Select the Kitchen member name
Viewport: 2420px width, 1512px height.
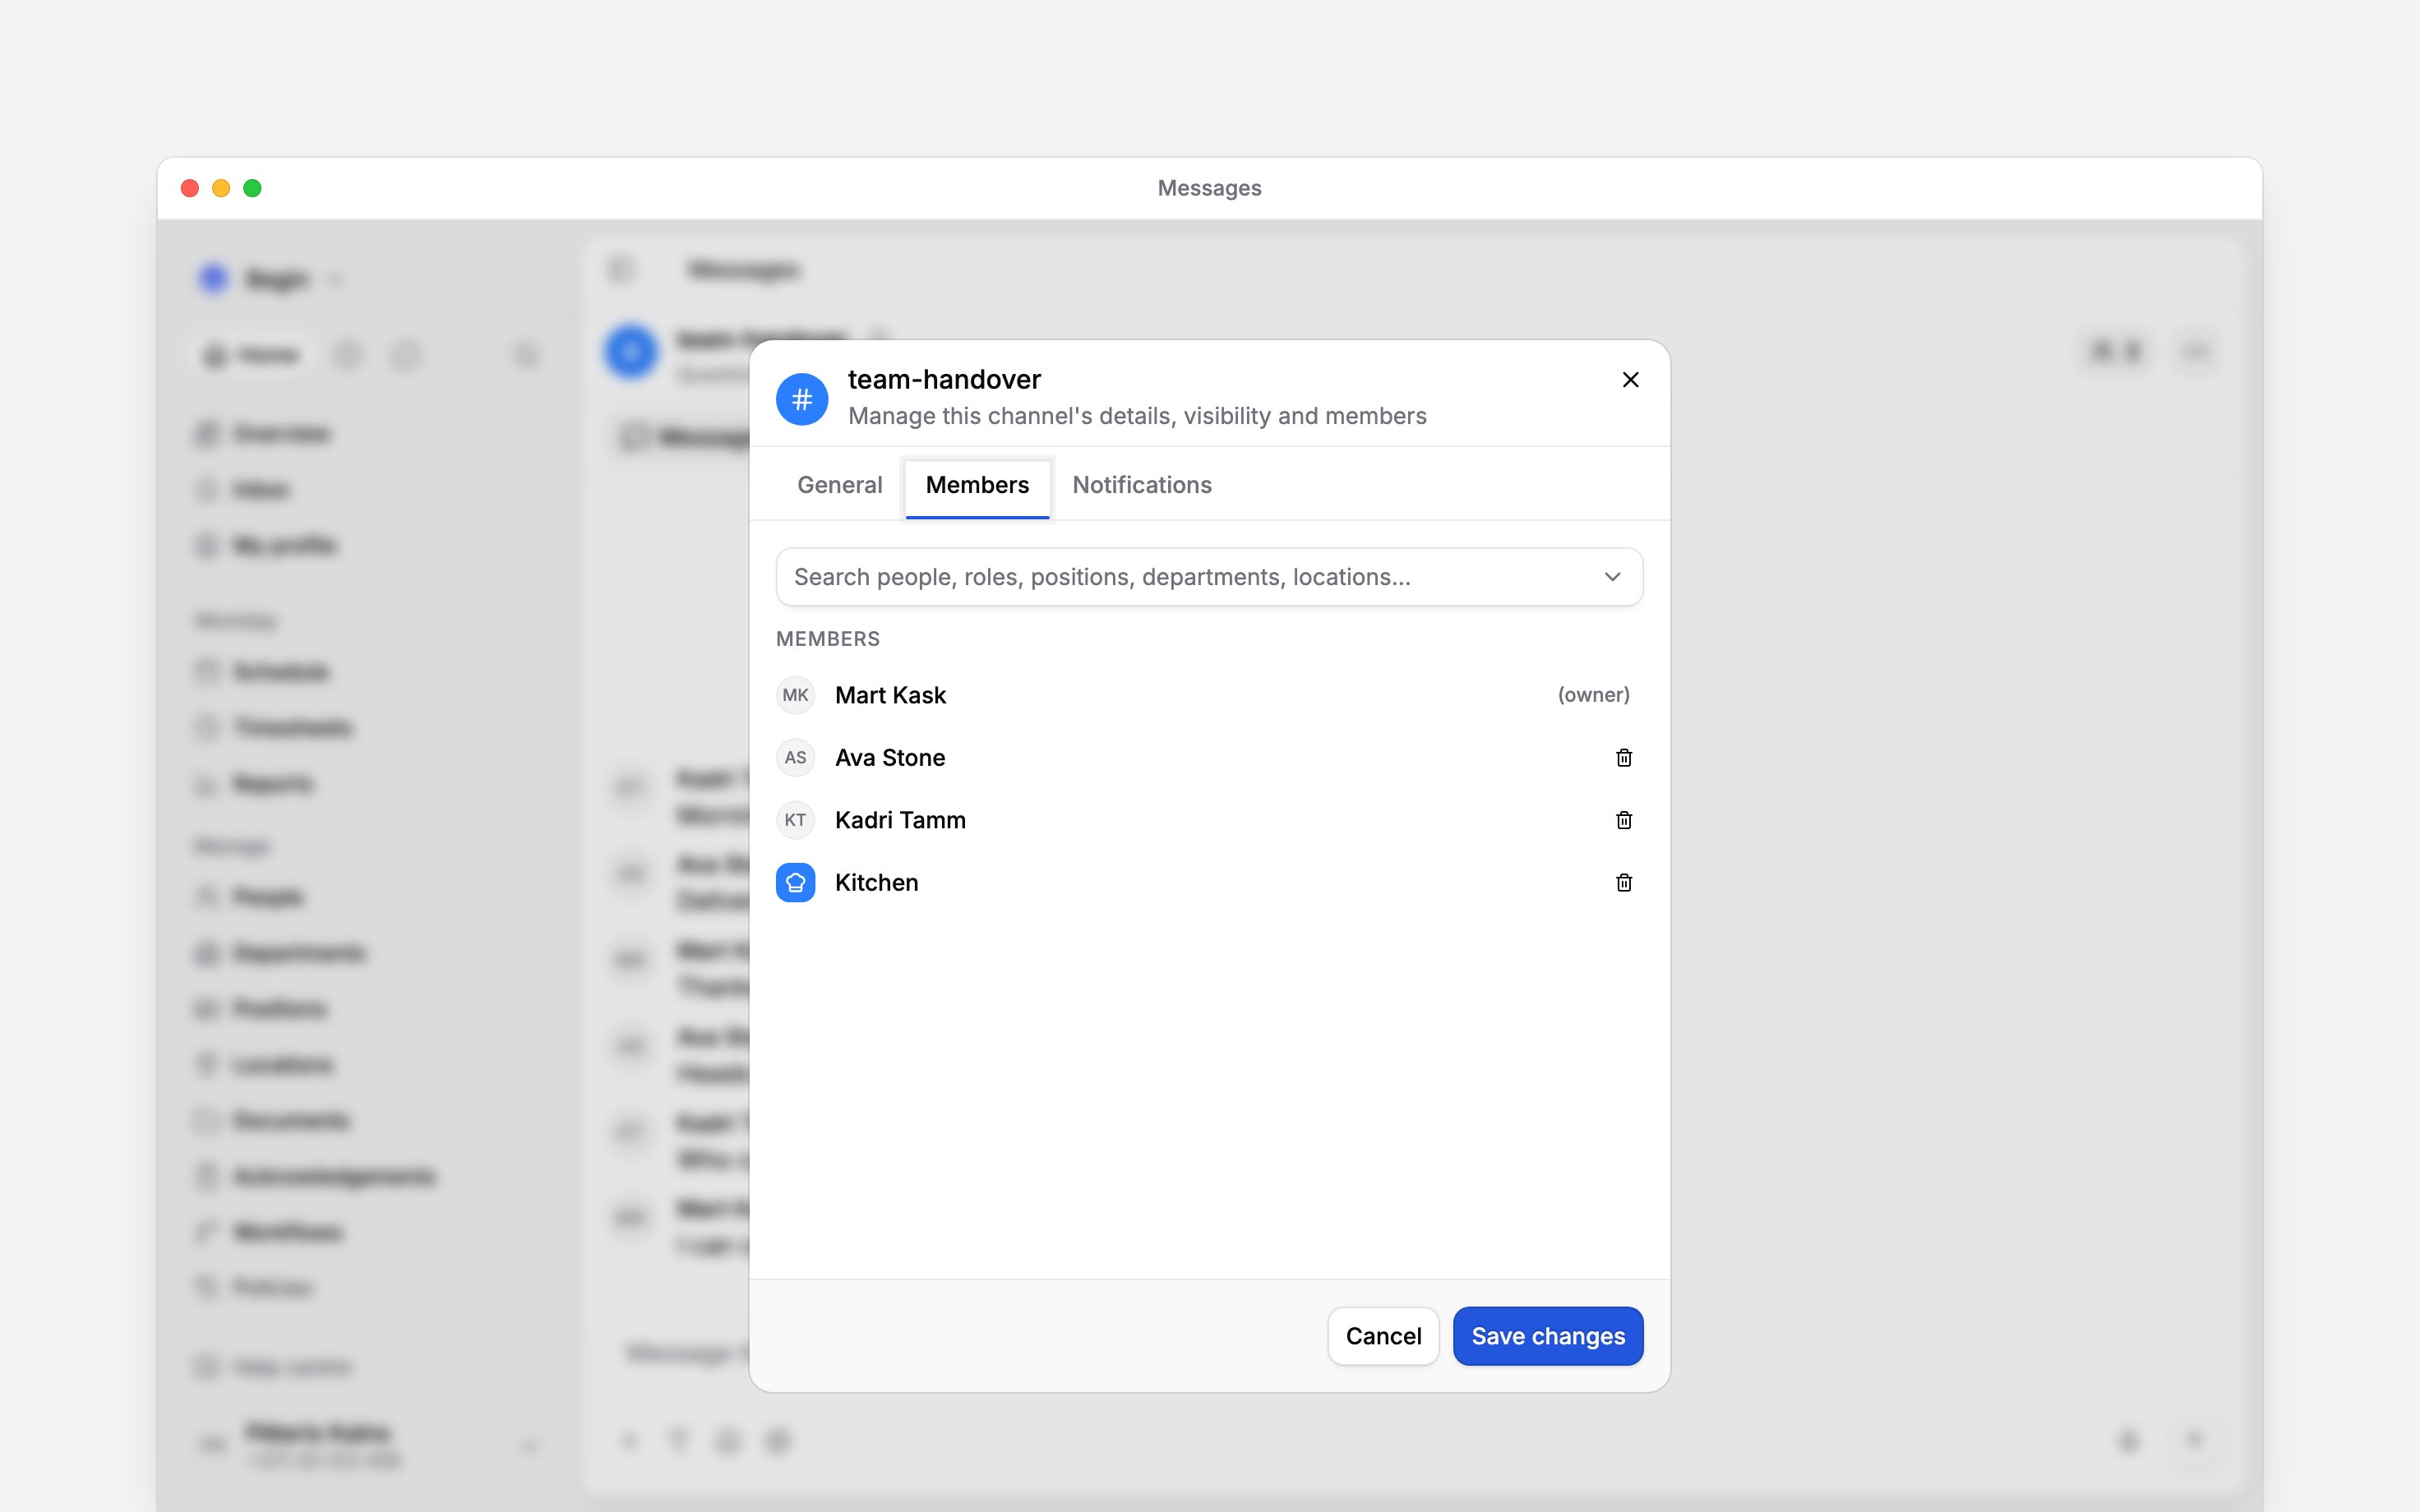tap(876, 883)
